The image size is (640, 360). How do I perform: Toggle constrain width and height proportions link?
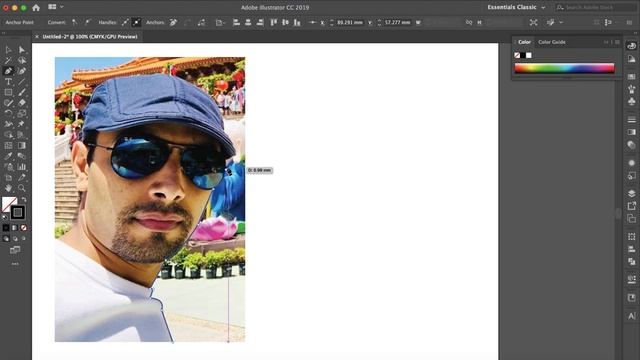coord(469,22)
